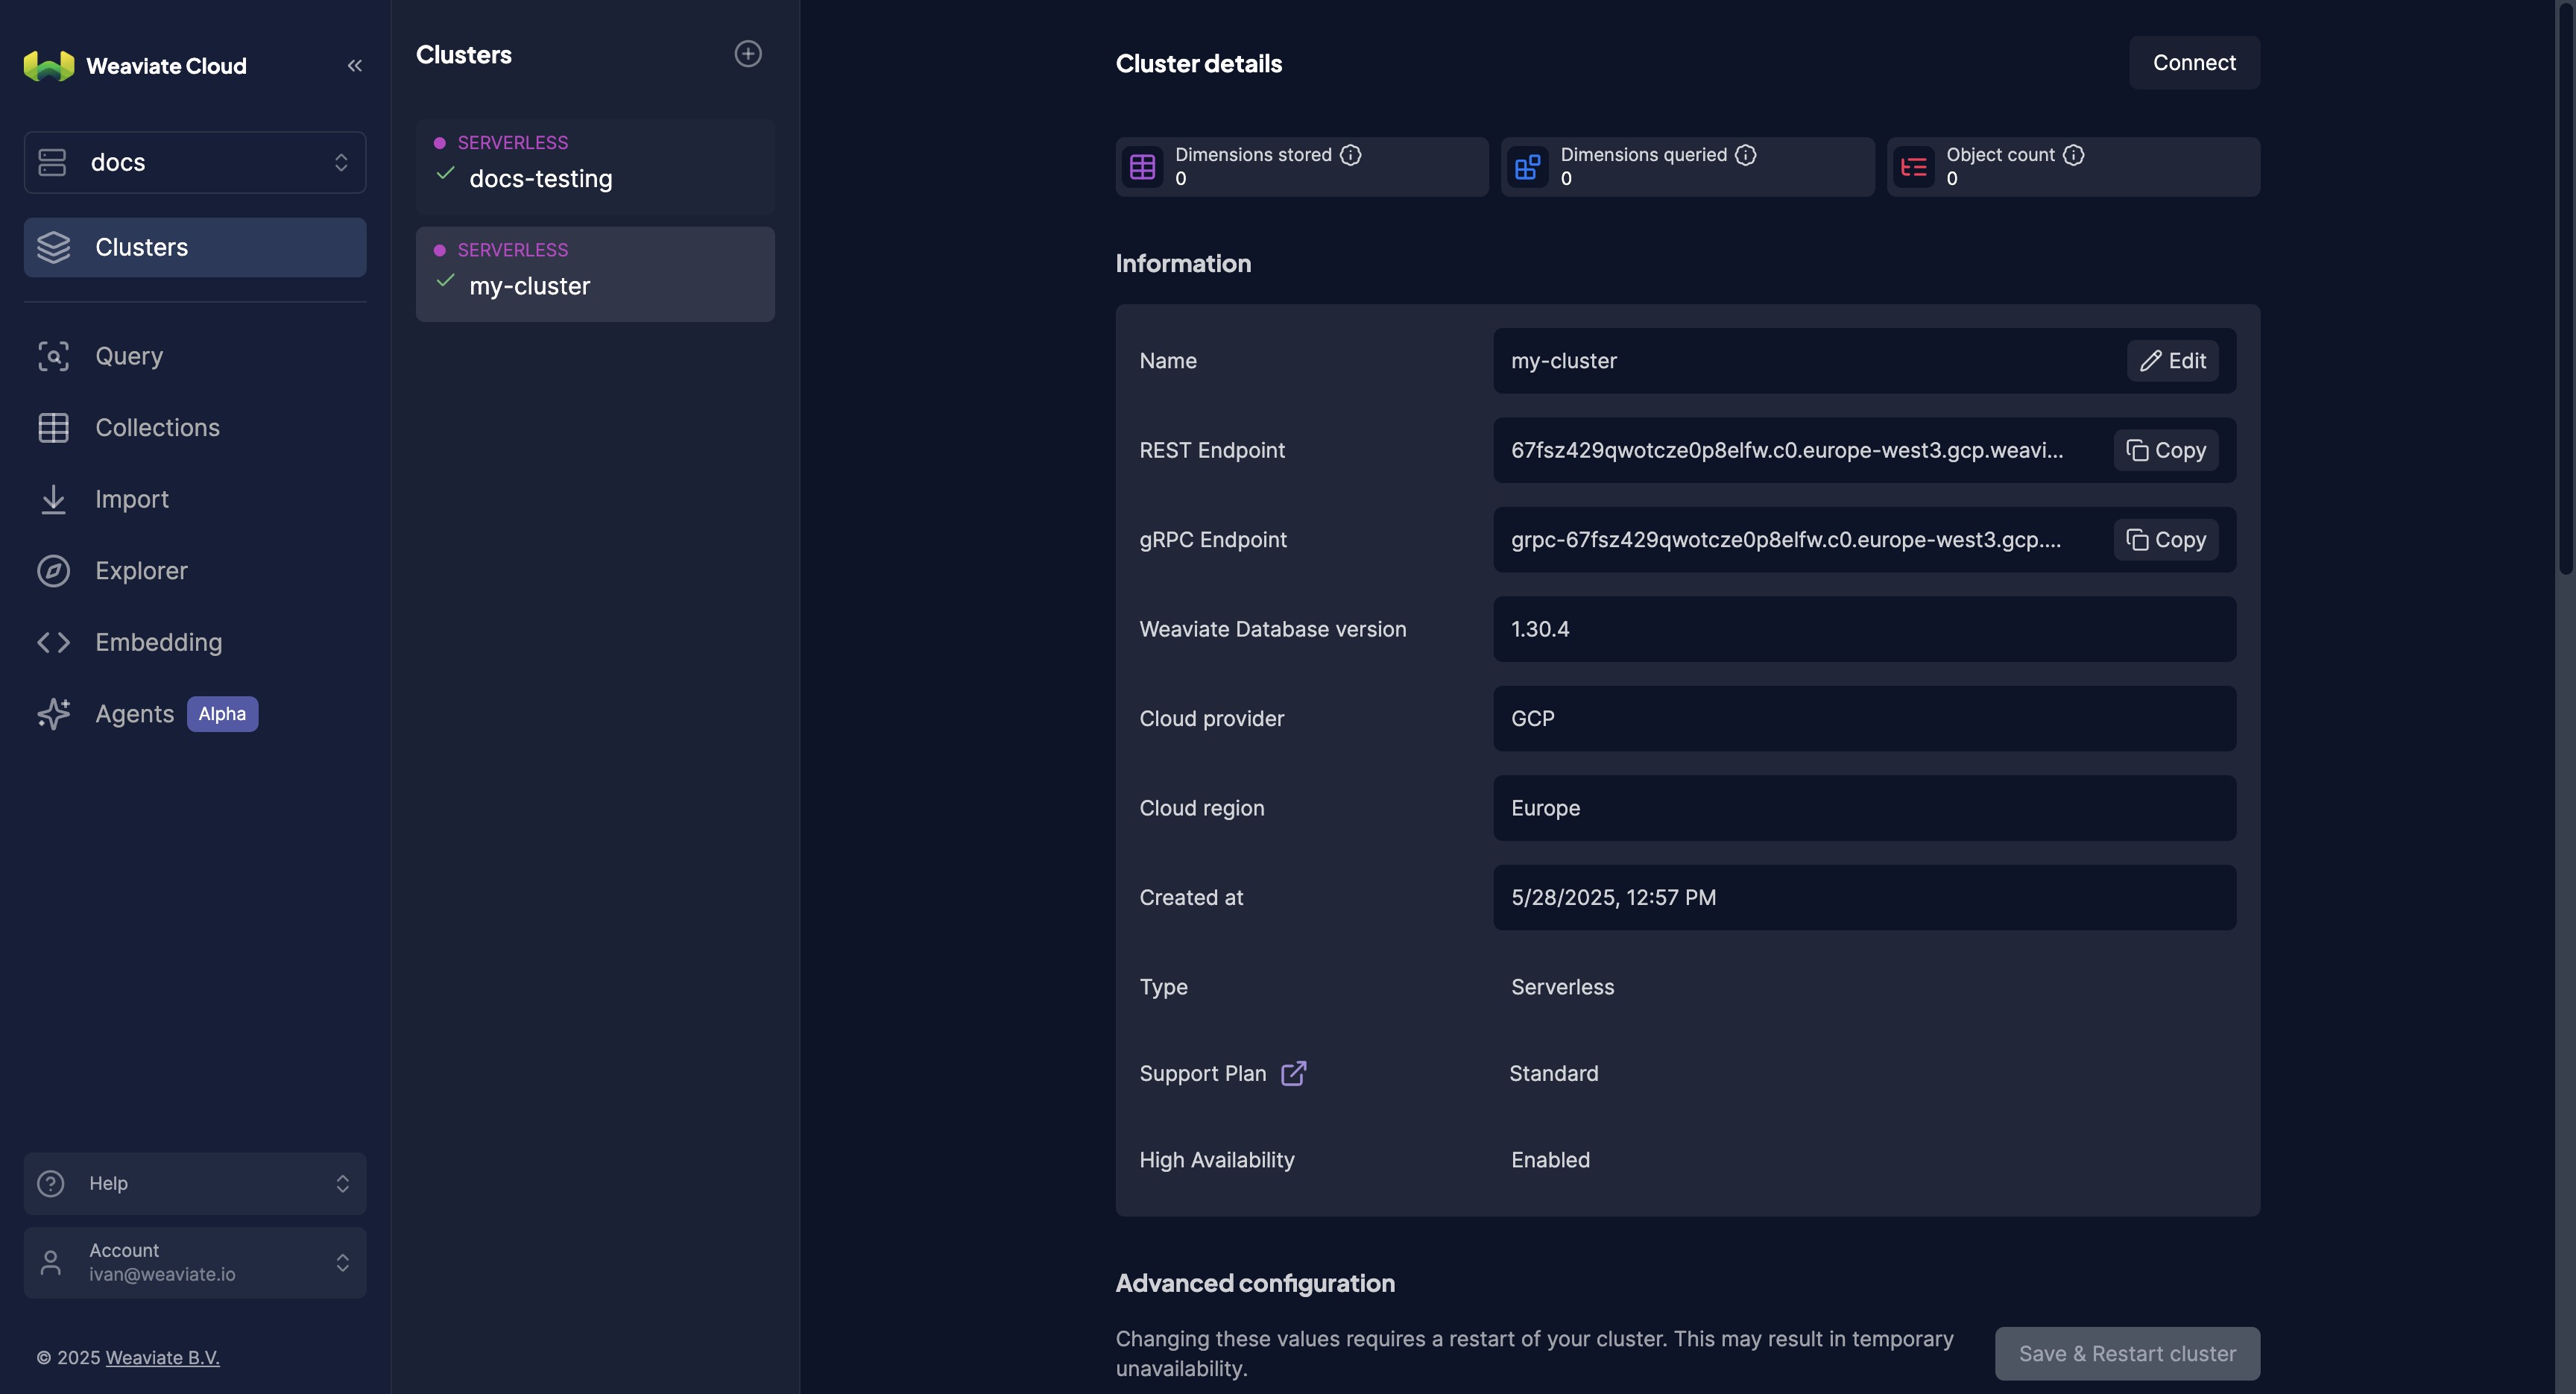Click the Serverless type value
The image size is (2576, 1394).
click(1562, 987)
